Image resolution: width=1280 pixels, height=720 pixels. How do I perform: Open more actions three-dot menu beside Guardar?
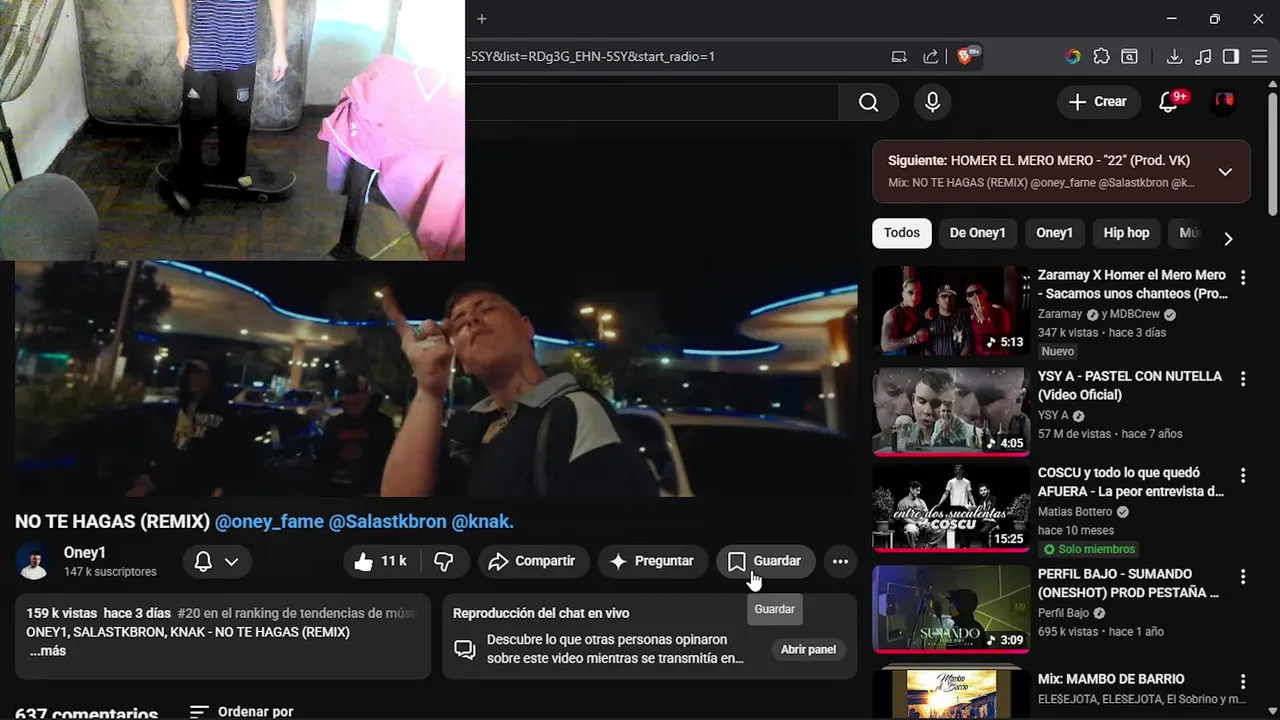pyautogui.click(x=840, y=561)
